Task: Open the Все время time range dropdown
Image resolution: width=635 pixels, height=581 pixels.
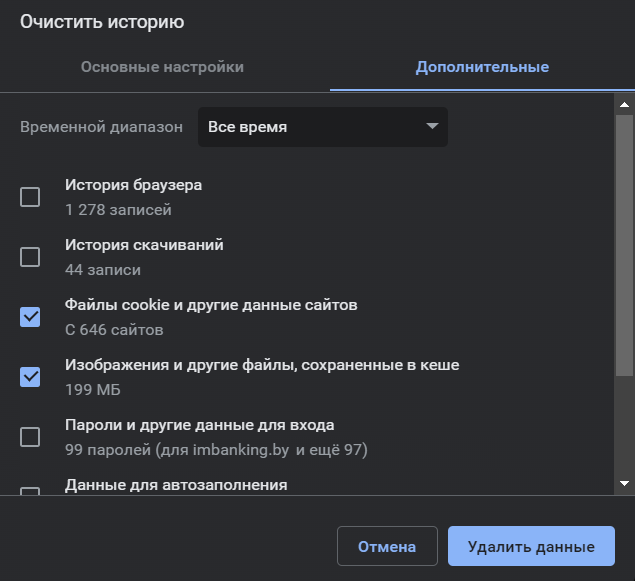Action: pos(323,127)
